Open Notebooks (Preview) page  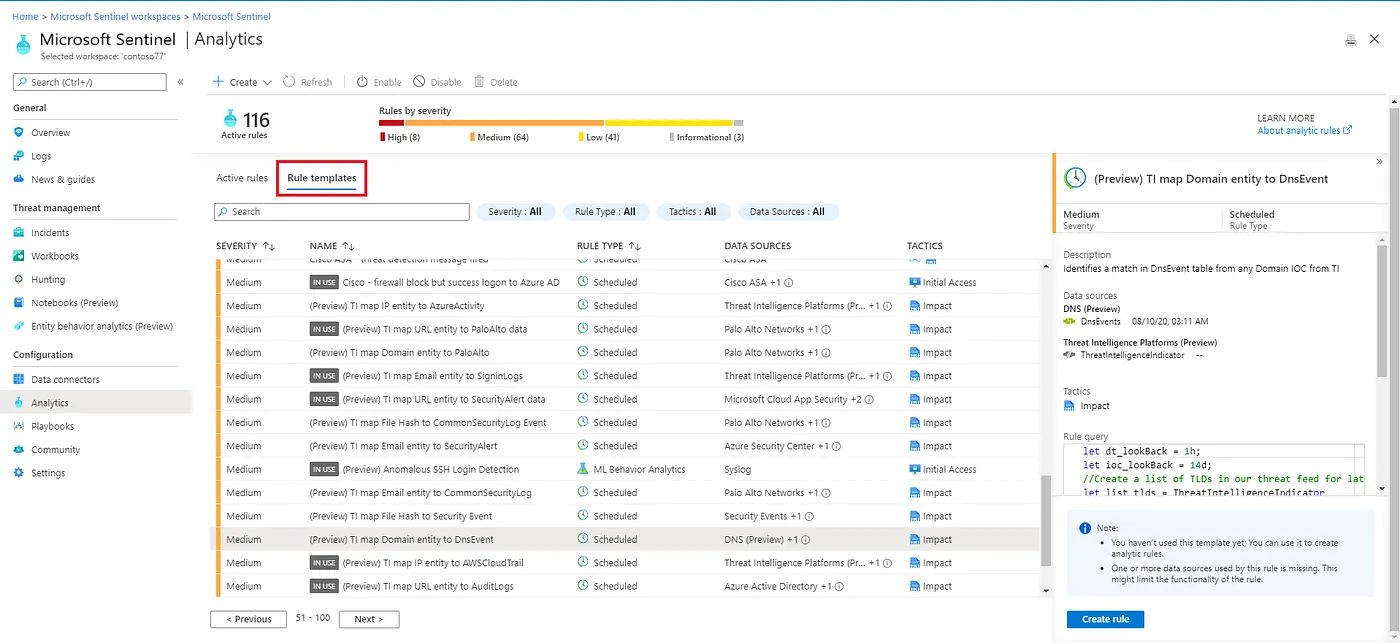pos(74,302)
